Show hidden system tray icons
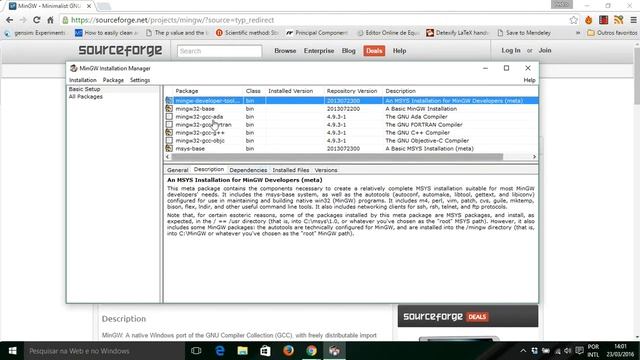This screenshot has height=360, width=640. tap(523, 351)
